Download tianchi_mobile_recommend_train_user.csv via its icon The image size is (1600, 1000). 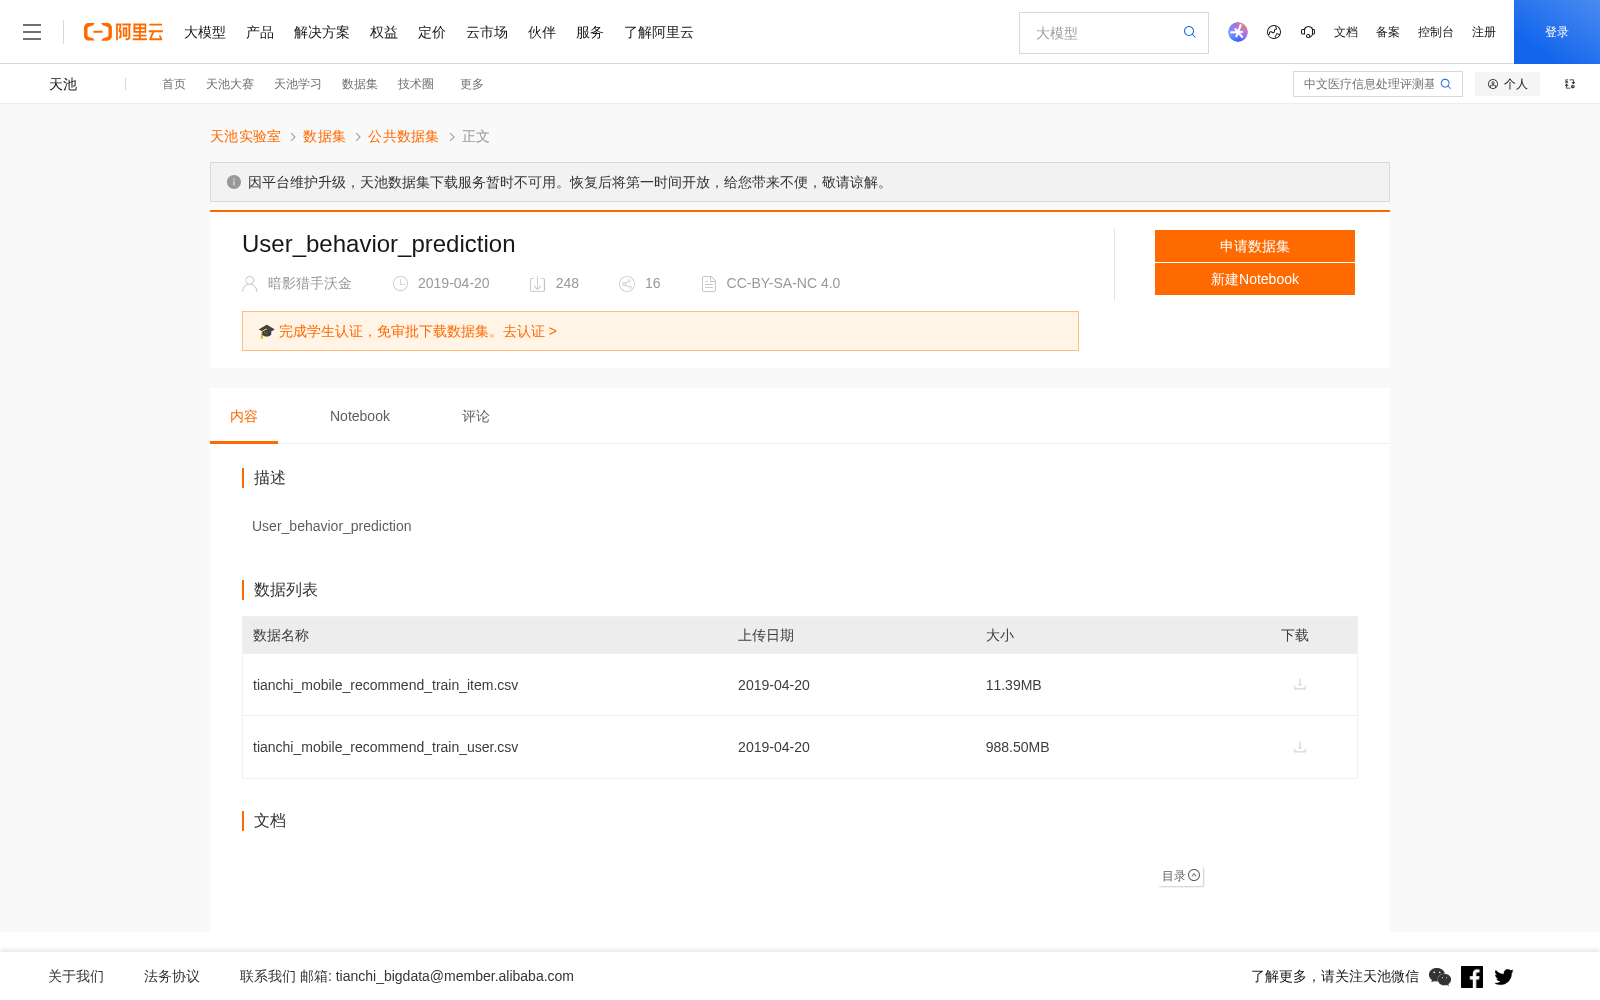click(x=1300, y=747)
